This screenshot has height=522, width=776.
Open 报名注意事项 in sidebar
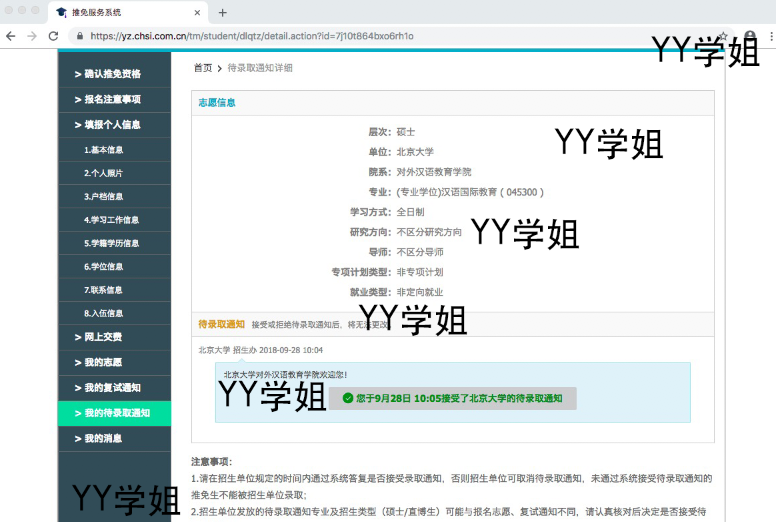tap(114, 99)
